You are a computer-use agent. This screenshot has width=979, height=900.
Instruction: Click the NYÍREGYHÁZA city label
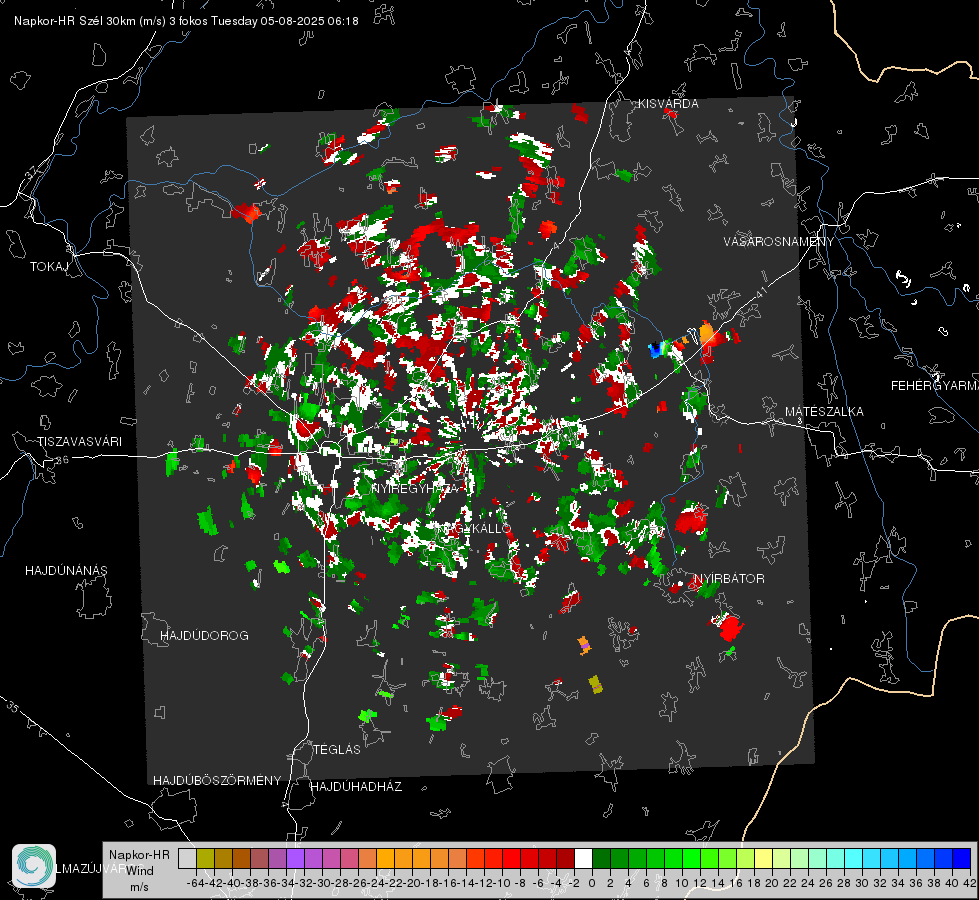click(x=415, y=488)
